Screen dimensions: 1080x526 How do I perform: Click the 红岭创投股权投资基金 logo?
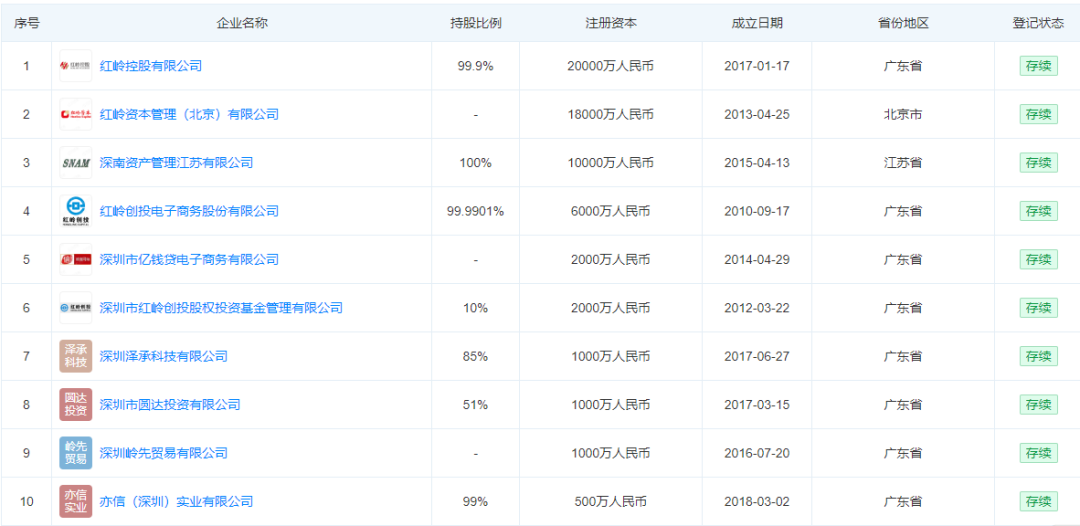pyautogui.click(x=76, y=308)
